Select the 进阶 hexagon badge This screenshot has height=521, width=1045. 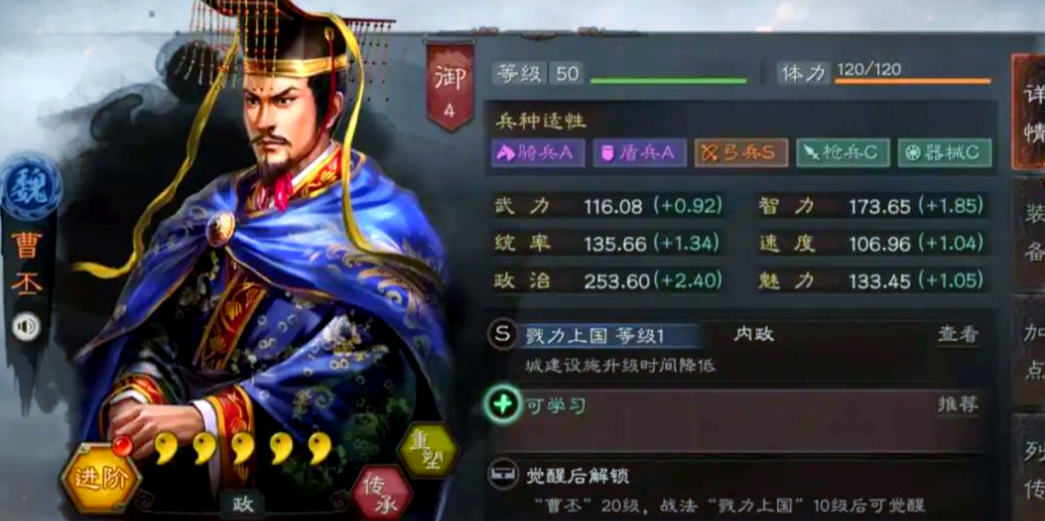[101, 478]
